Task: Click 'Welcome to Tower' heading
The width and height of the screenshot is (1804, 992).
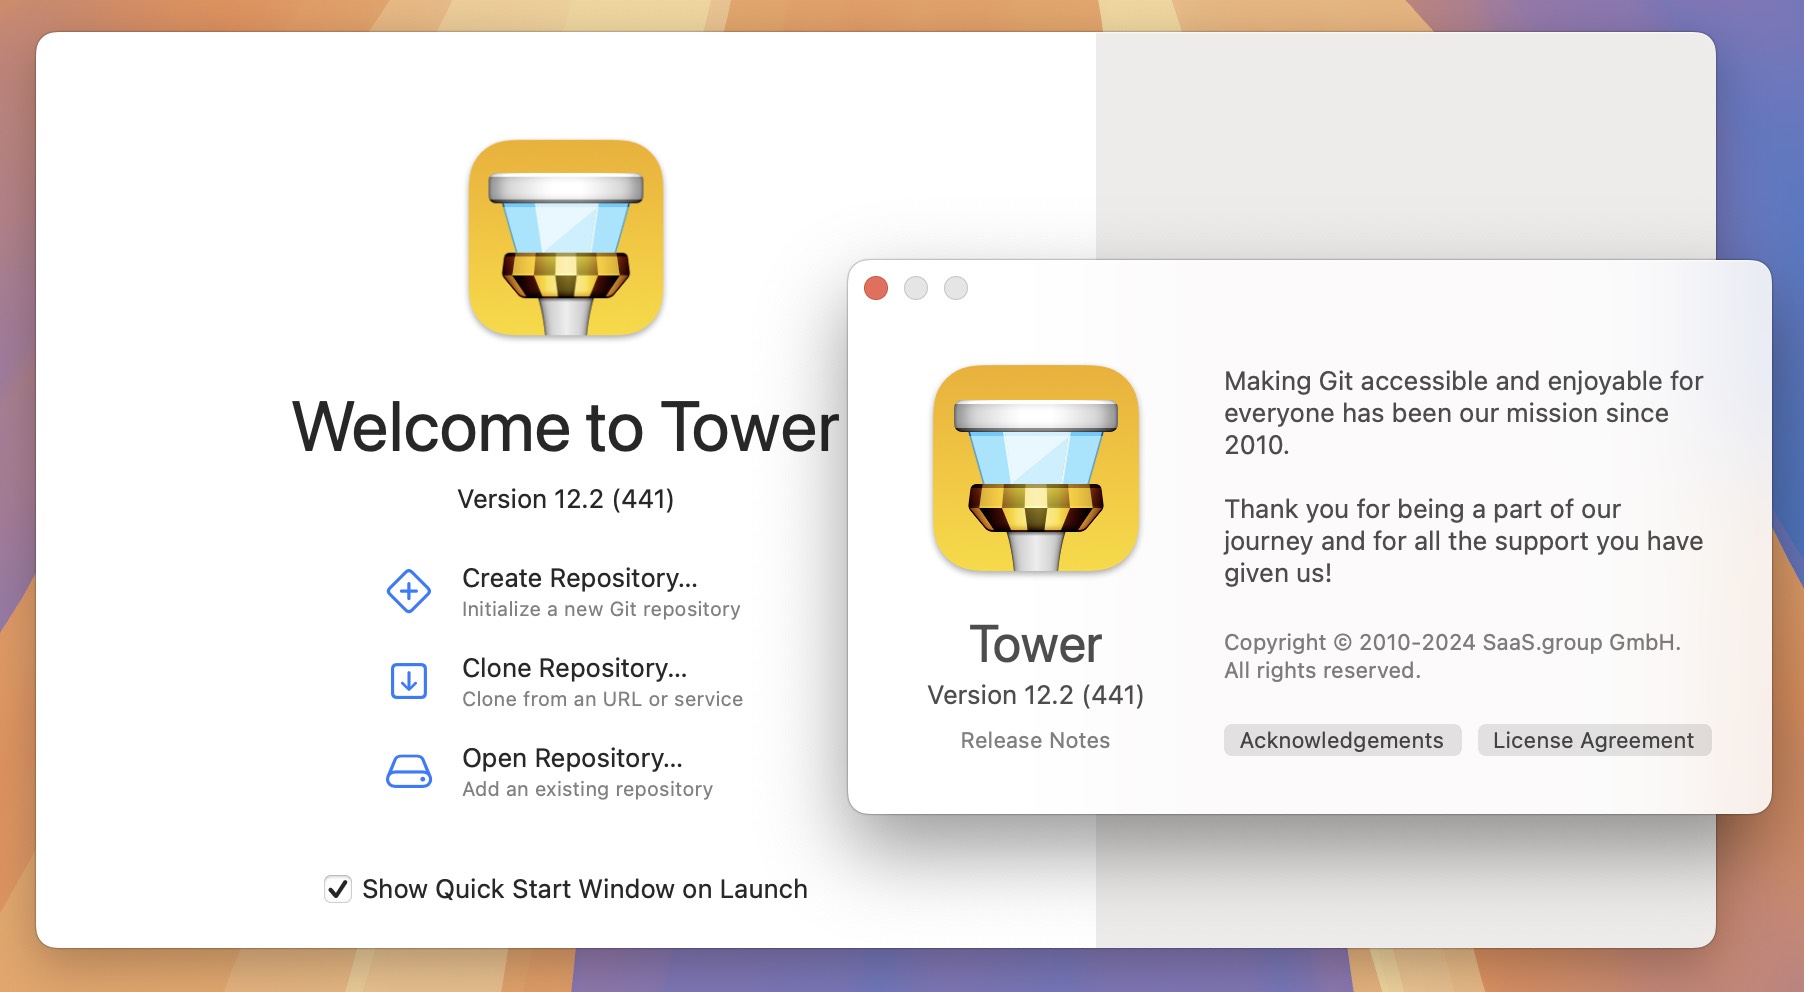Action: pos(566,427)
